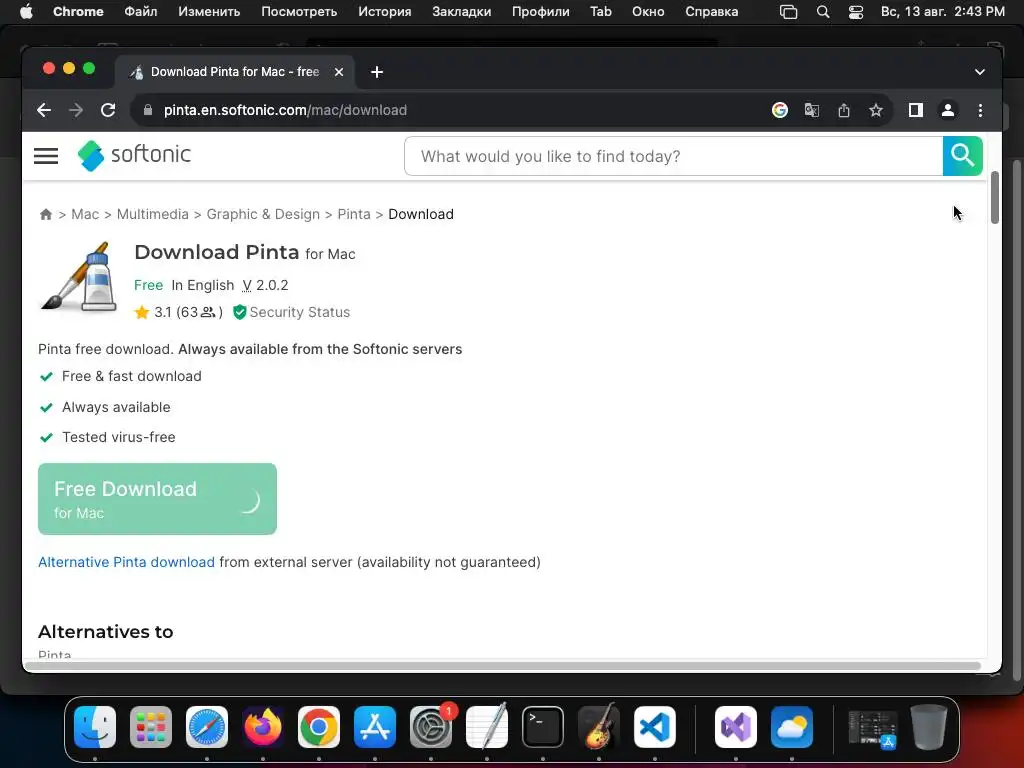Open the Изменить menu

click(x=209, y=12)
